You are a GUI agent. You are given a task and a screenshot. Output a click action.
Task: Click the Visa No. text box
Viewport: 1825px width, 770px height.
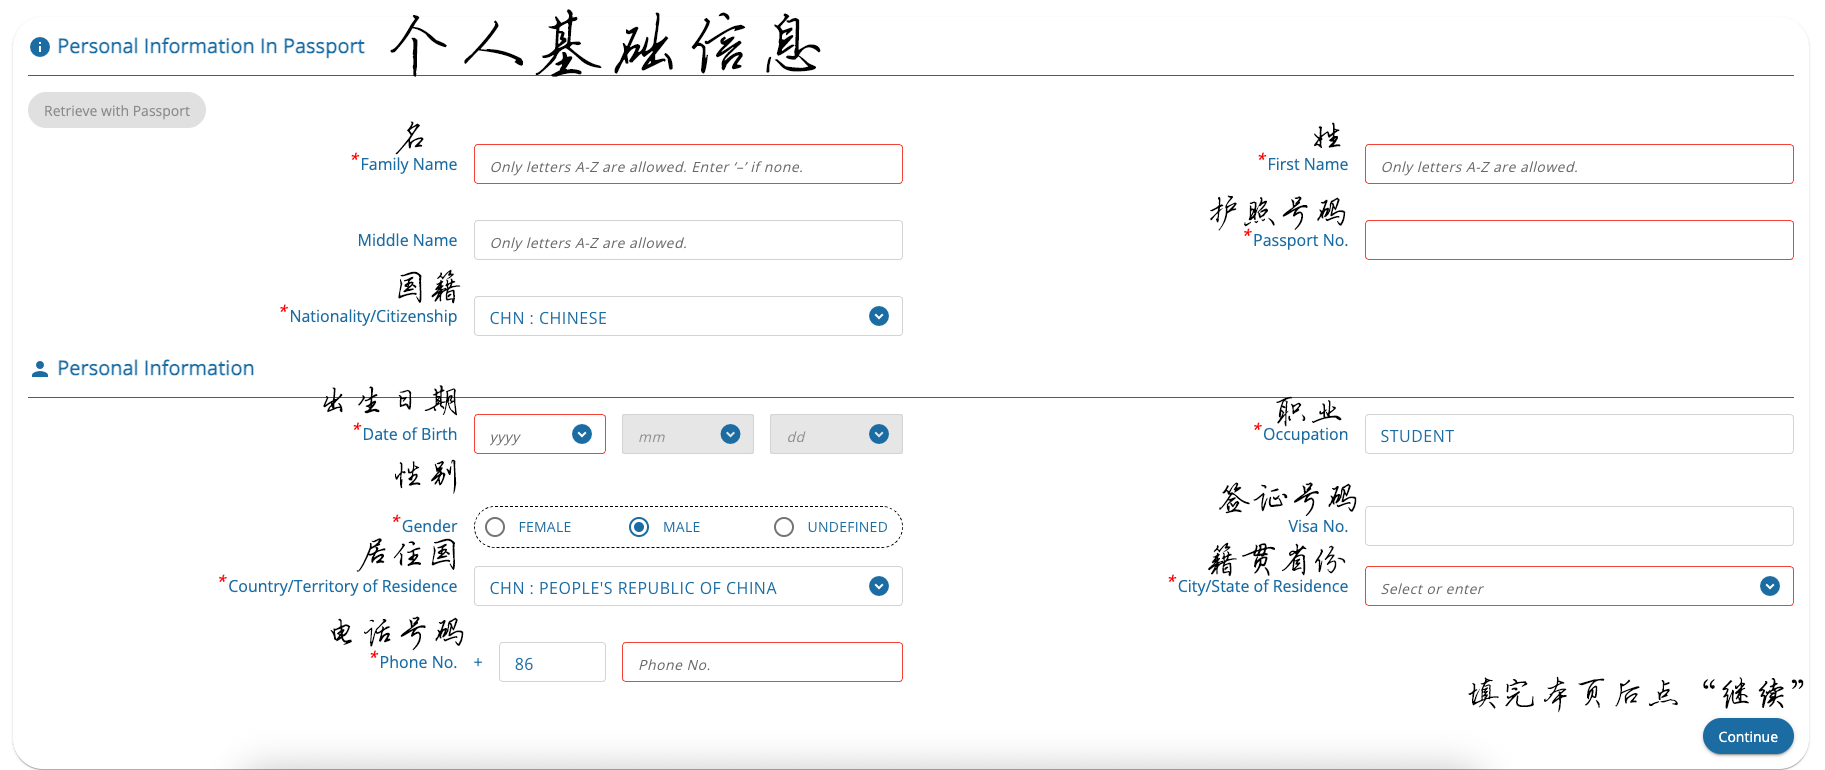tap(1578, 527)
